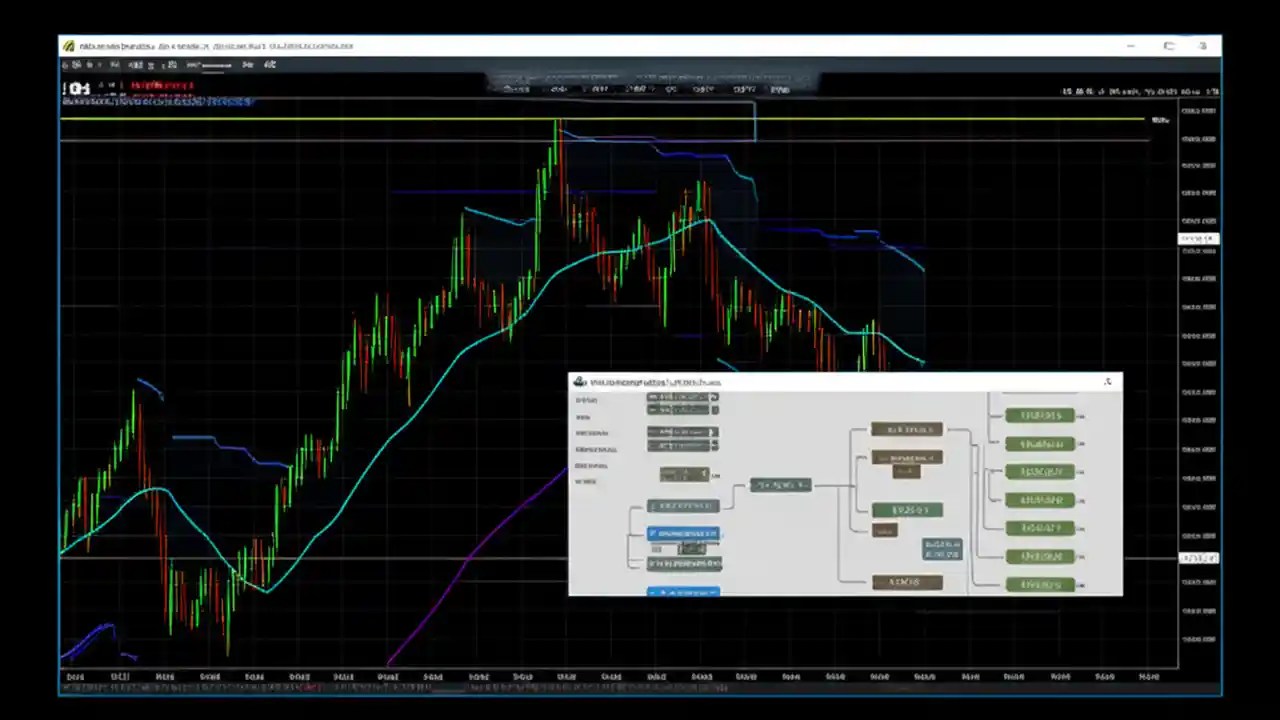The height and width of the screenshot is (720, 1280).
Task: Click the topmost green button in the dialog
Action: (1040, 415)
